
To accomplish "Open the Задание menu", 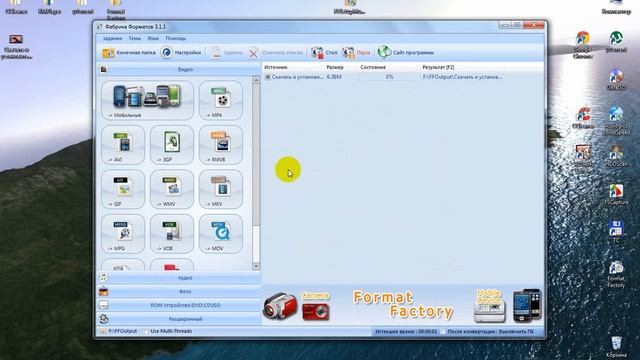I will 112,38.
